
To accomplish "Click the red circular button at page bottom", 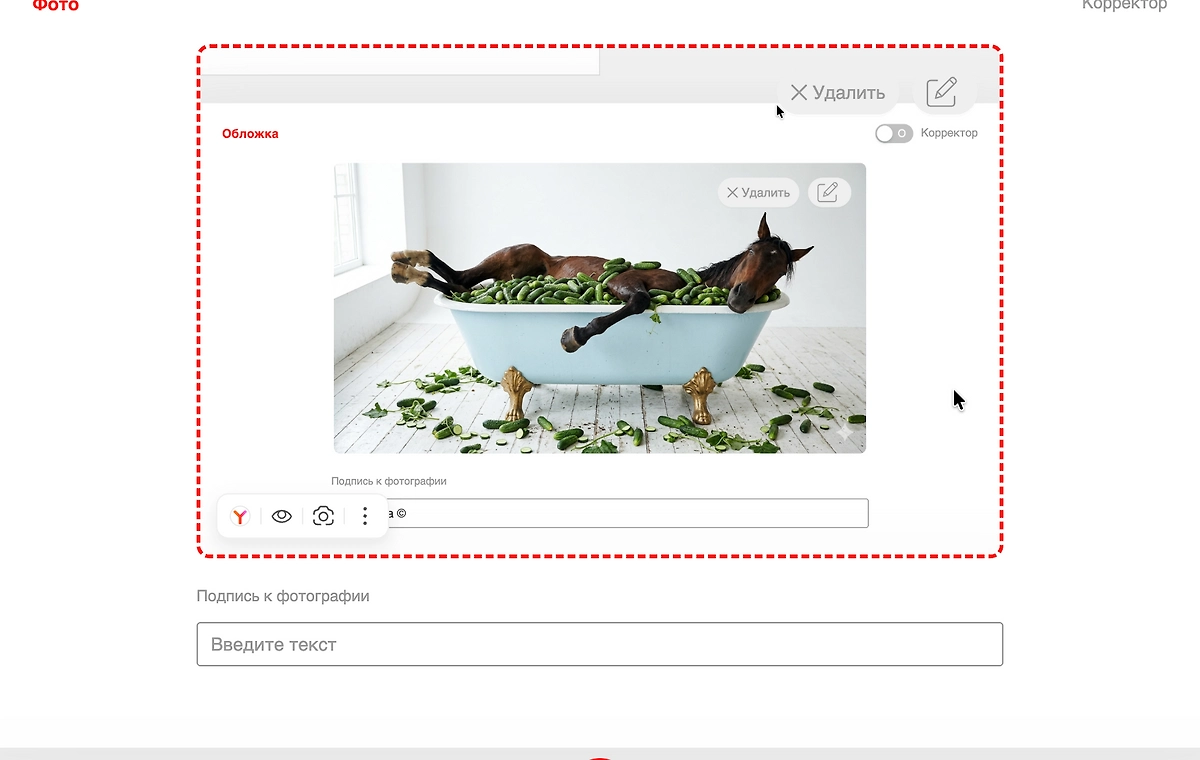I will (599, 757).
